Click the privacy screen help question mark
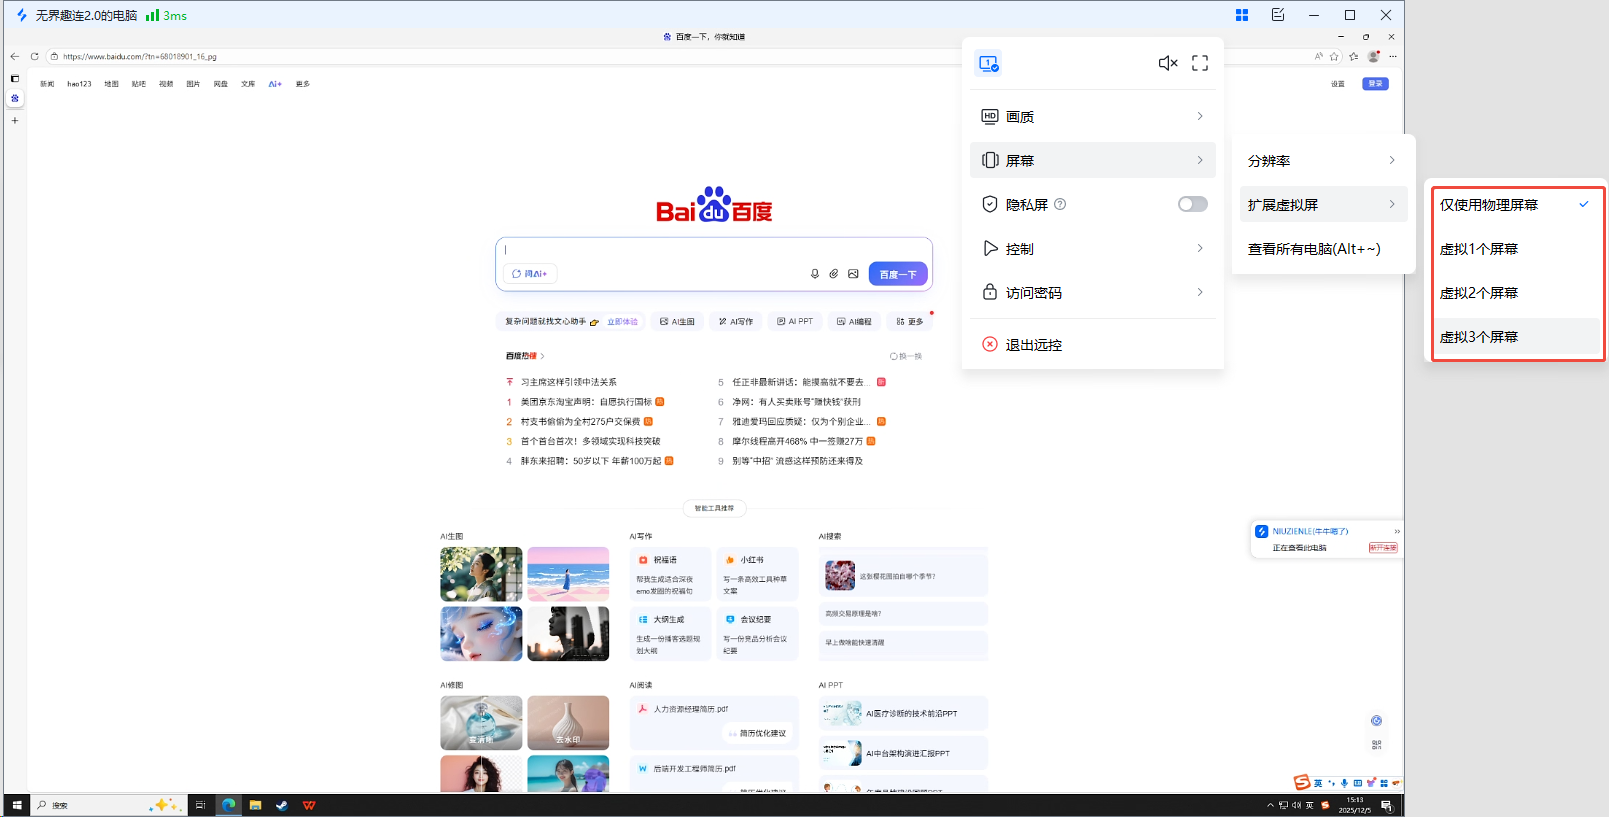 1060,204
